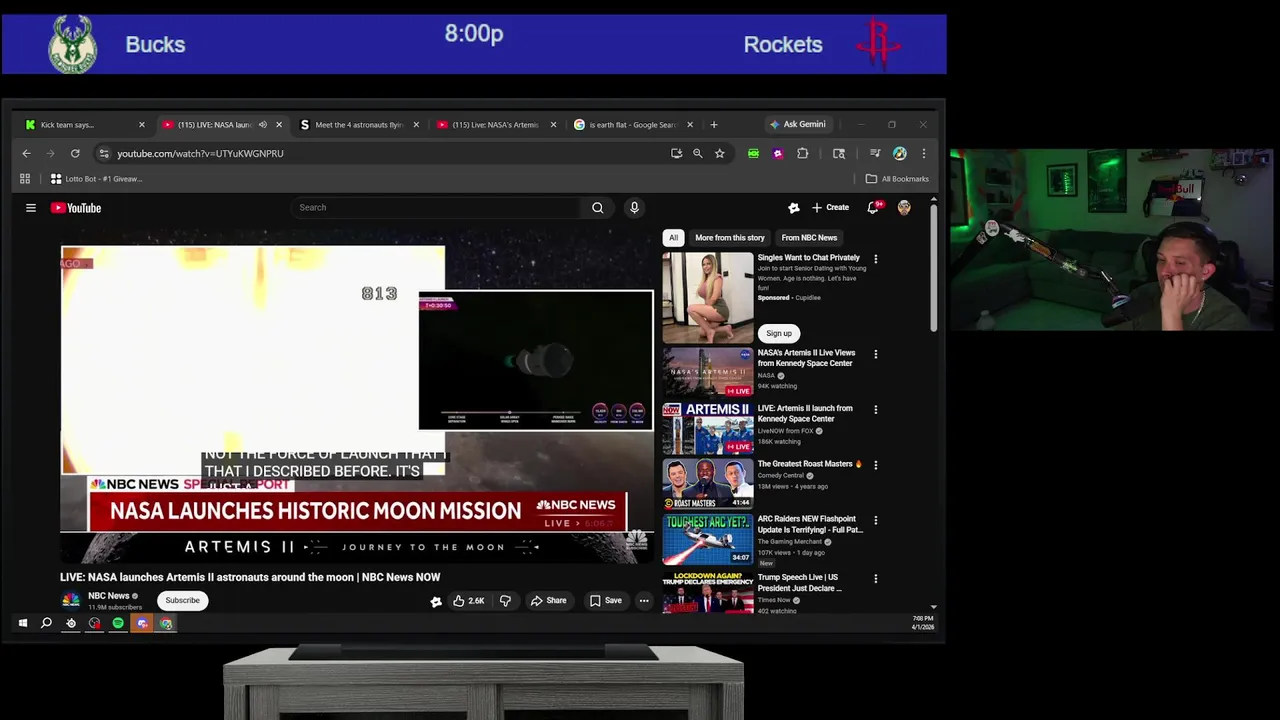Open Windows taskbar search
This screenshot has height=720, width=1280.
[46, 623]
